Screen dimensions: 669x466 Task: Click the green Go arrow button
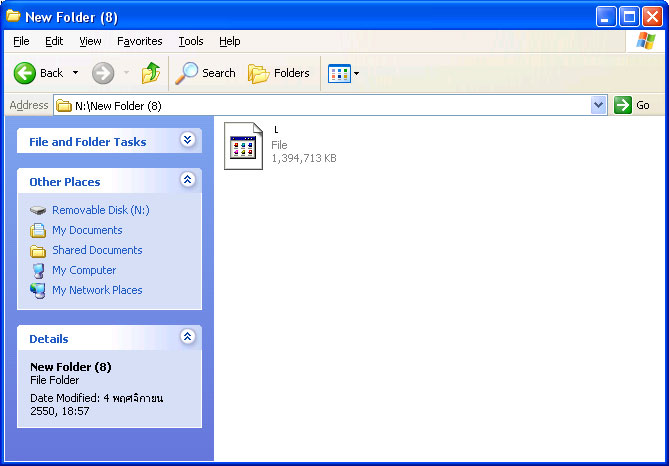(623, 105)
